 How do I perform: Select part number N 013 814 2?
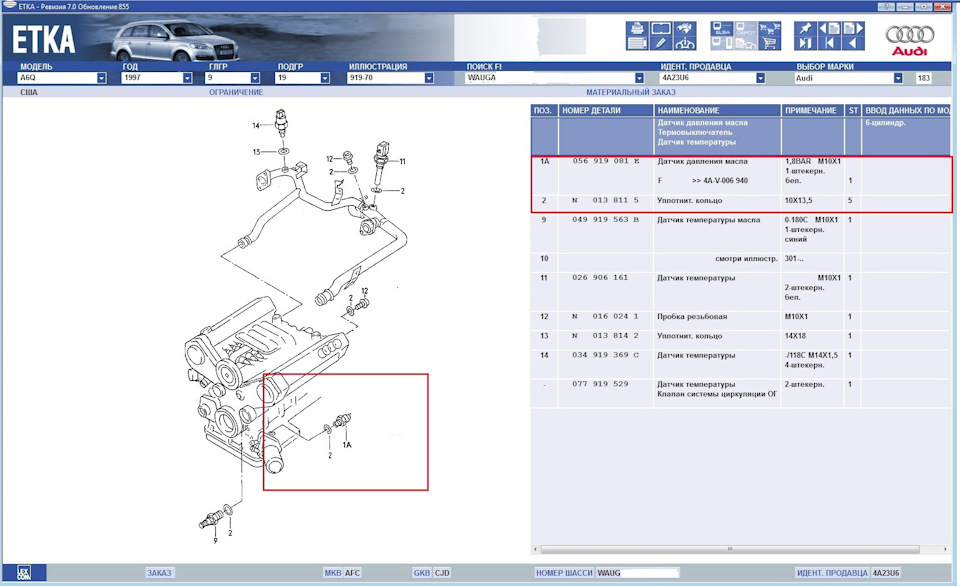(x=606, y=336)
